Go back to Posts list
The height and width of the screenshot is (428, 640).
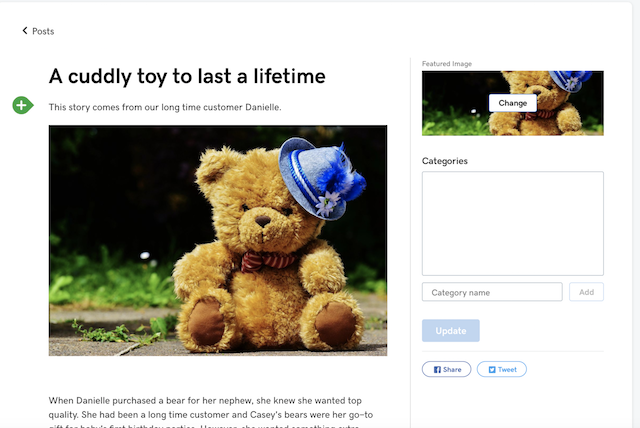point(38,31)
